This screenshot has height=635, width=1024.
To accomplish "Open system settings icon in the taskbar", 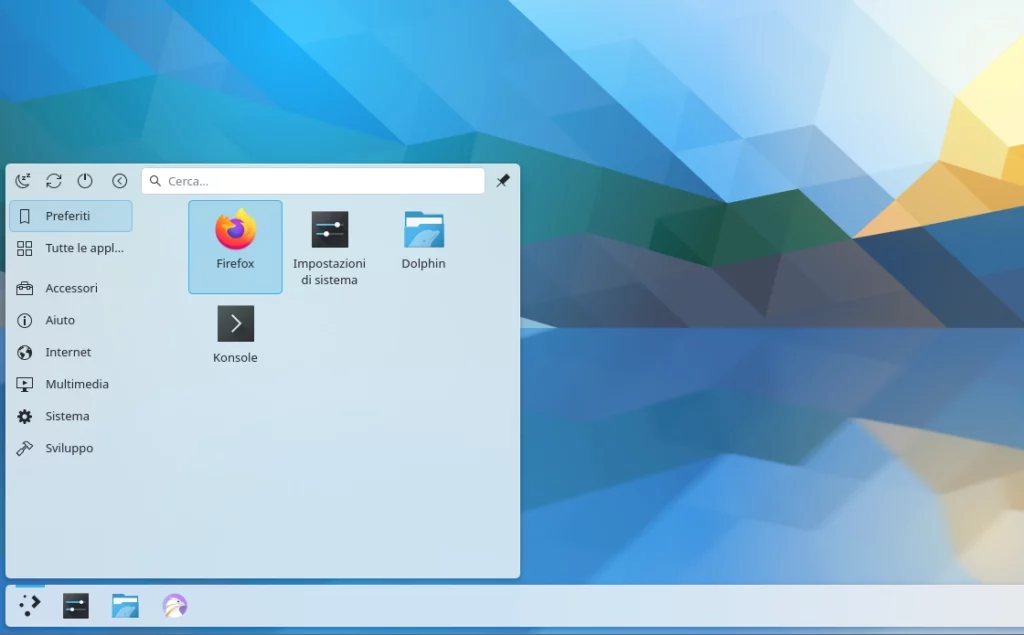I will tap(76, 606).
